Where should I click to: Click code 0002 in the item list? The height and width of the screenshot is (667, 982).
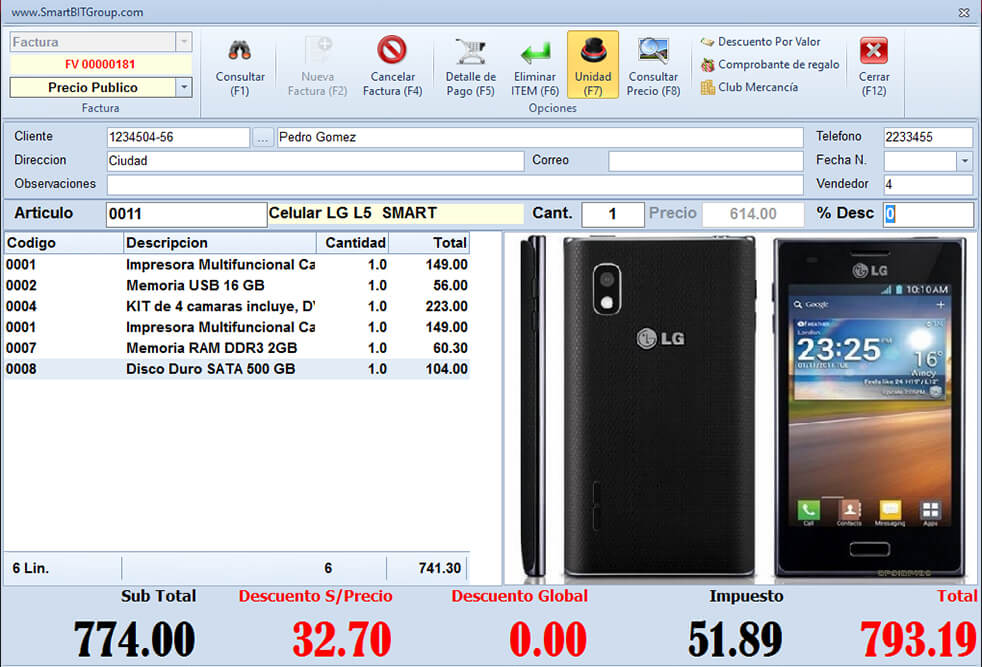click(21, 286)
